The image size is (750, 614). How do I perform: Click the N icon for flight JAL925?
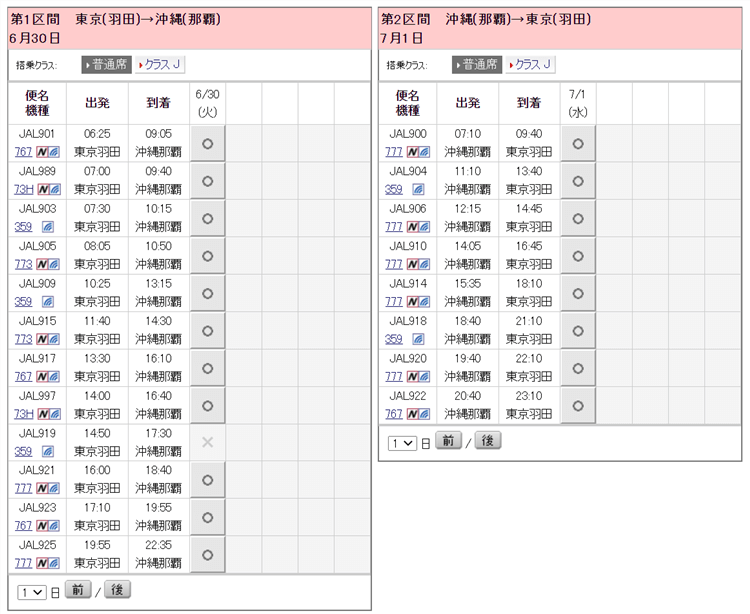pyautogui.click(x=43, y=563)
